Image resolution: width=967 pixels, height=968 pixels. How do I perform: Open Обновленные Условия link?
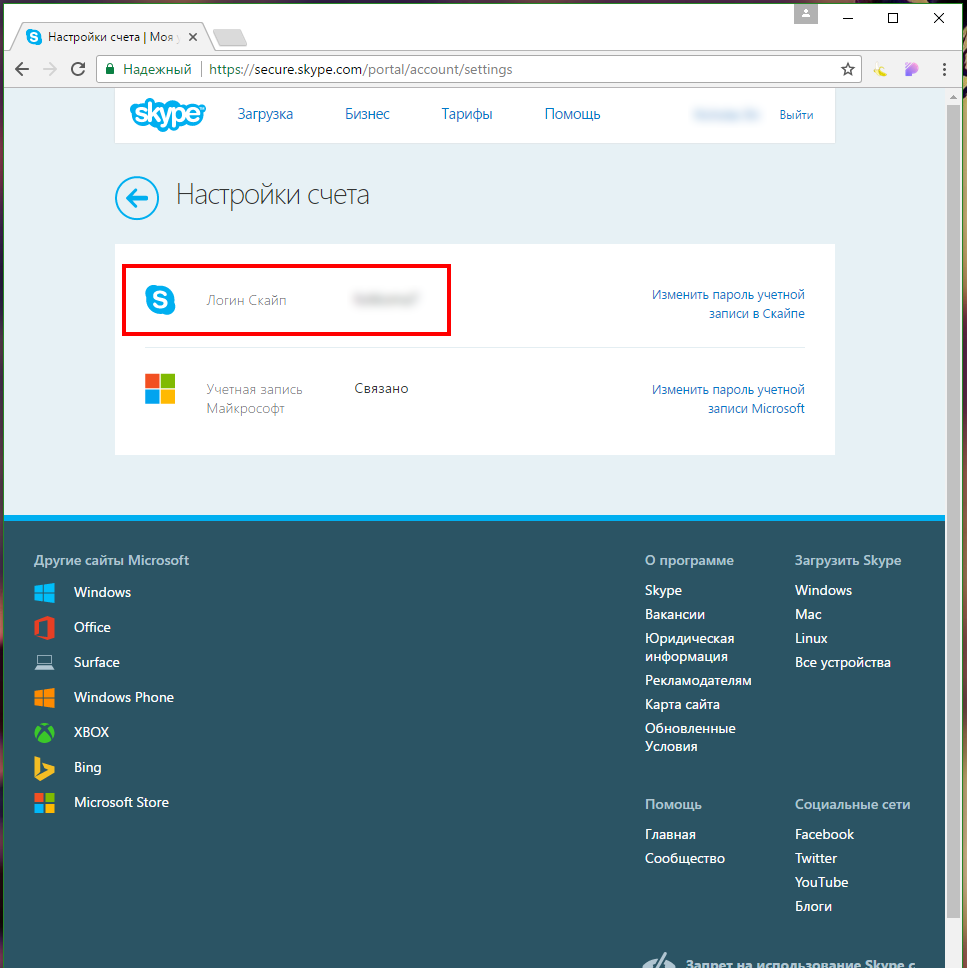coord(690,738)
